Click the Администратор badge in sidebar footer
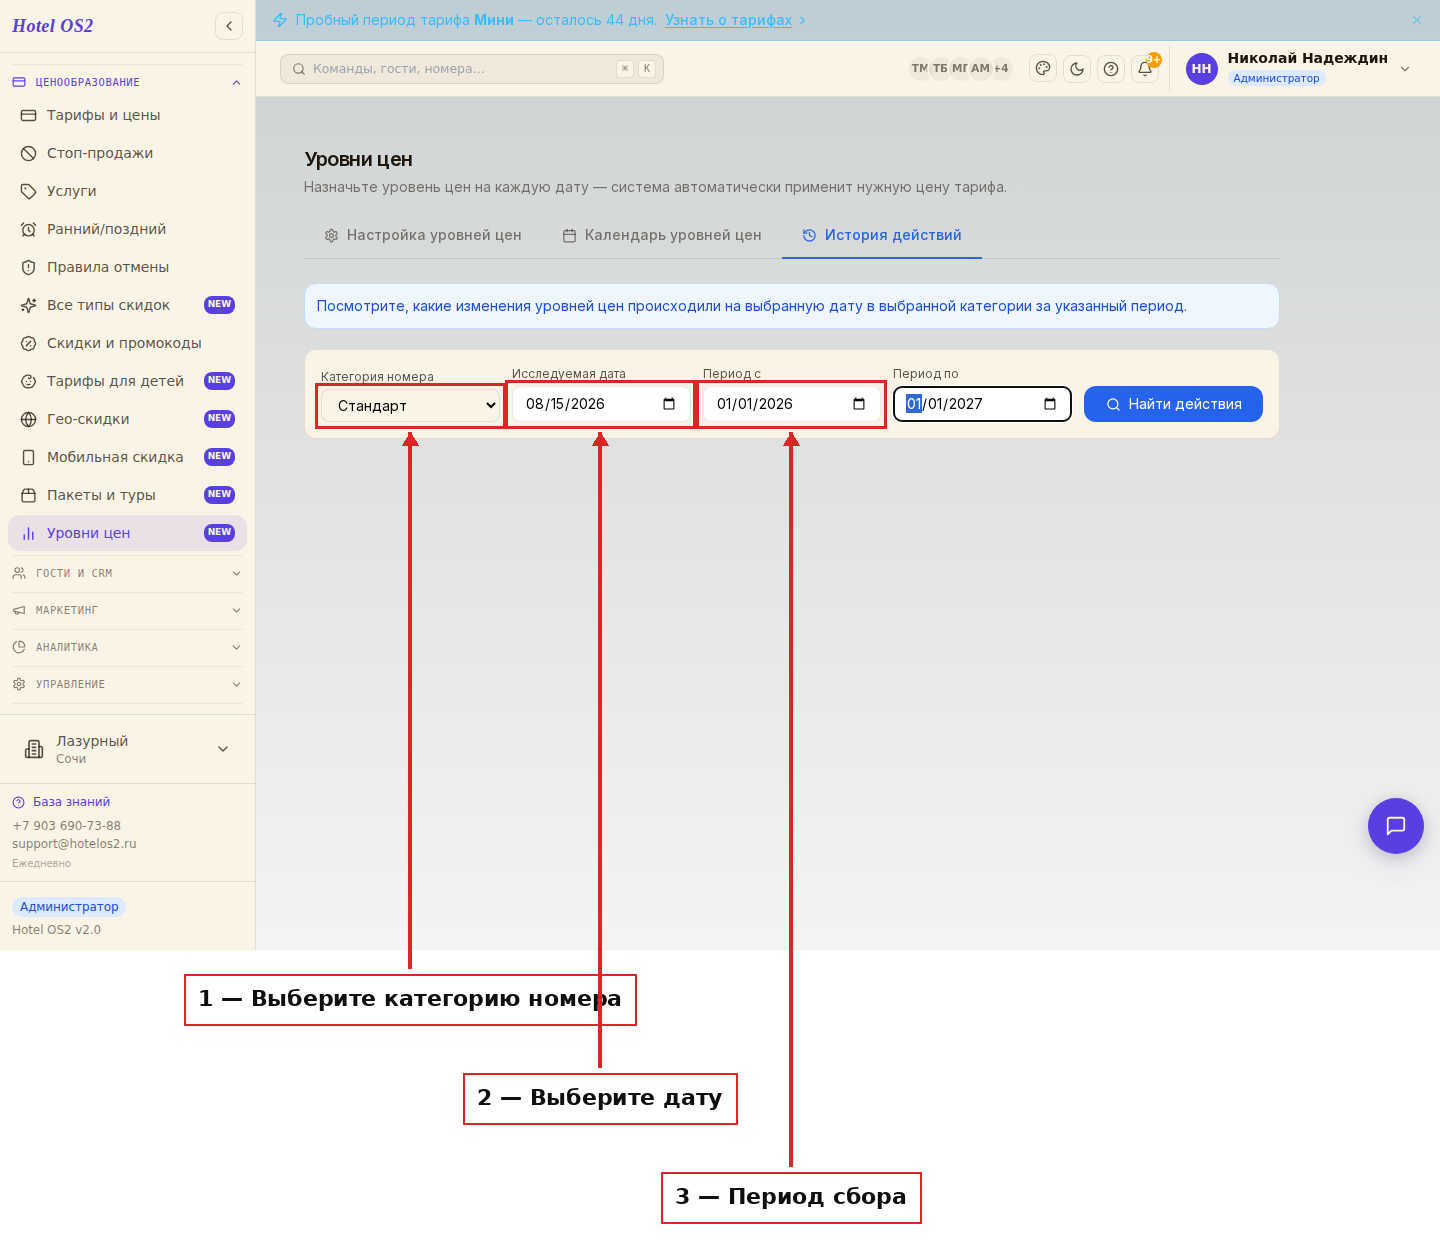Screen dimensions: 1440x1247 click(x=69, y=907)
